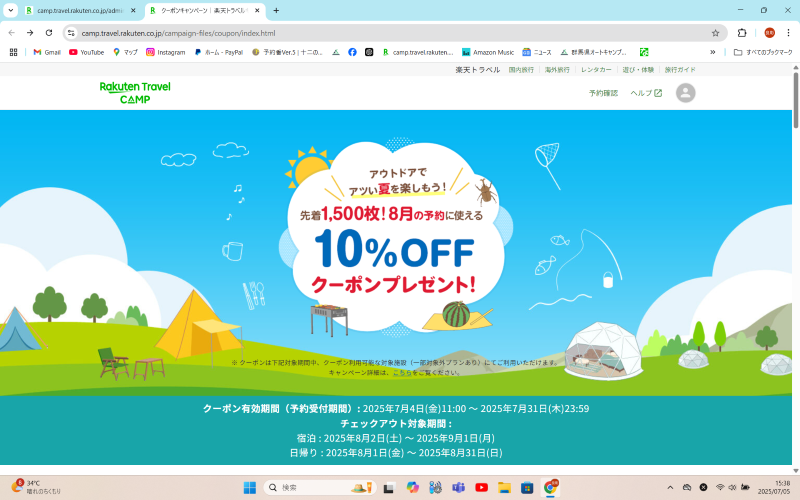Expand the hidden bookmarks overflow chevron
The height and width of the screenshot is (500, 800).
[x=713, y=52]
